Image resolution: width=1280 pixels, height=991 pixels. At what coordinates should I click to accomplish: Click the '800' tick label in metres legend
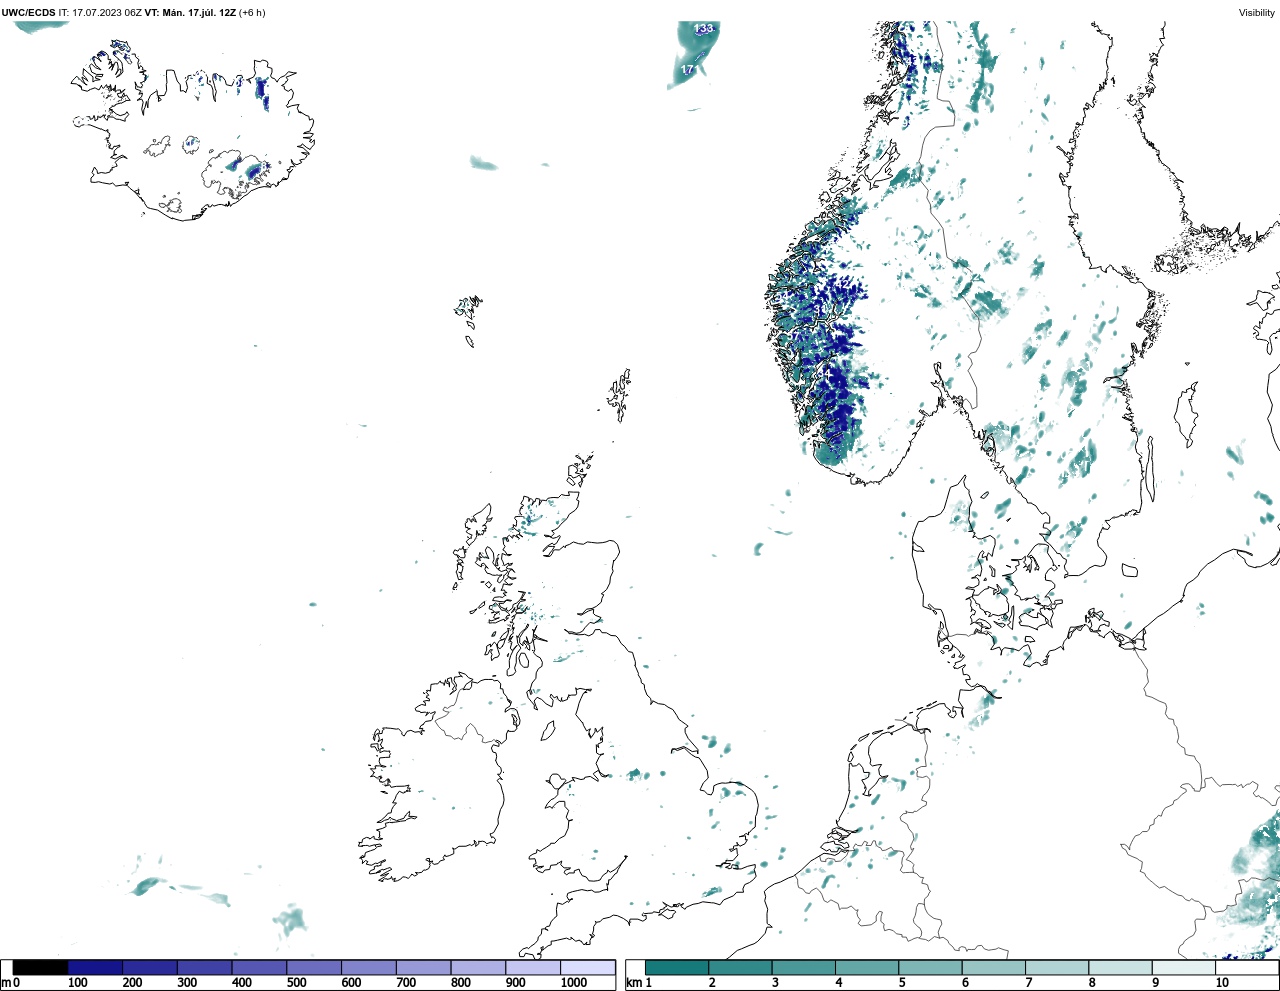[460, 983]
